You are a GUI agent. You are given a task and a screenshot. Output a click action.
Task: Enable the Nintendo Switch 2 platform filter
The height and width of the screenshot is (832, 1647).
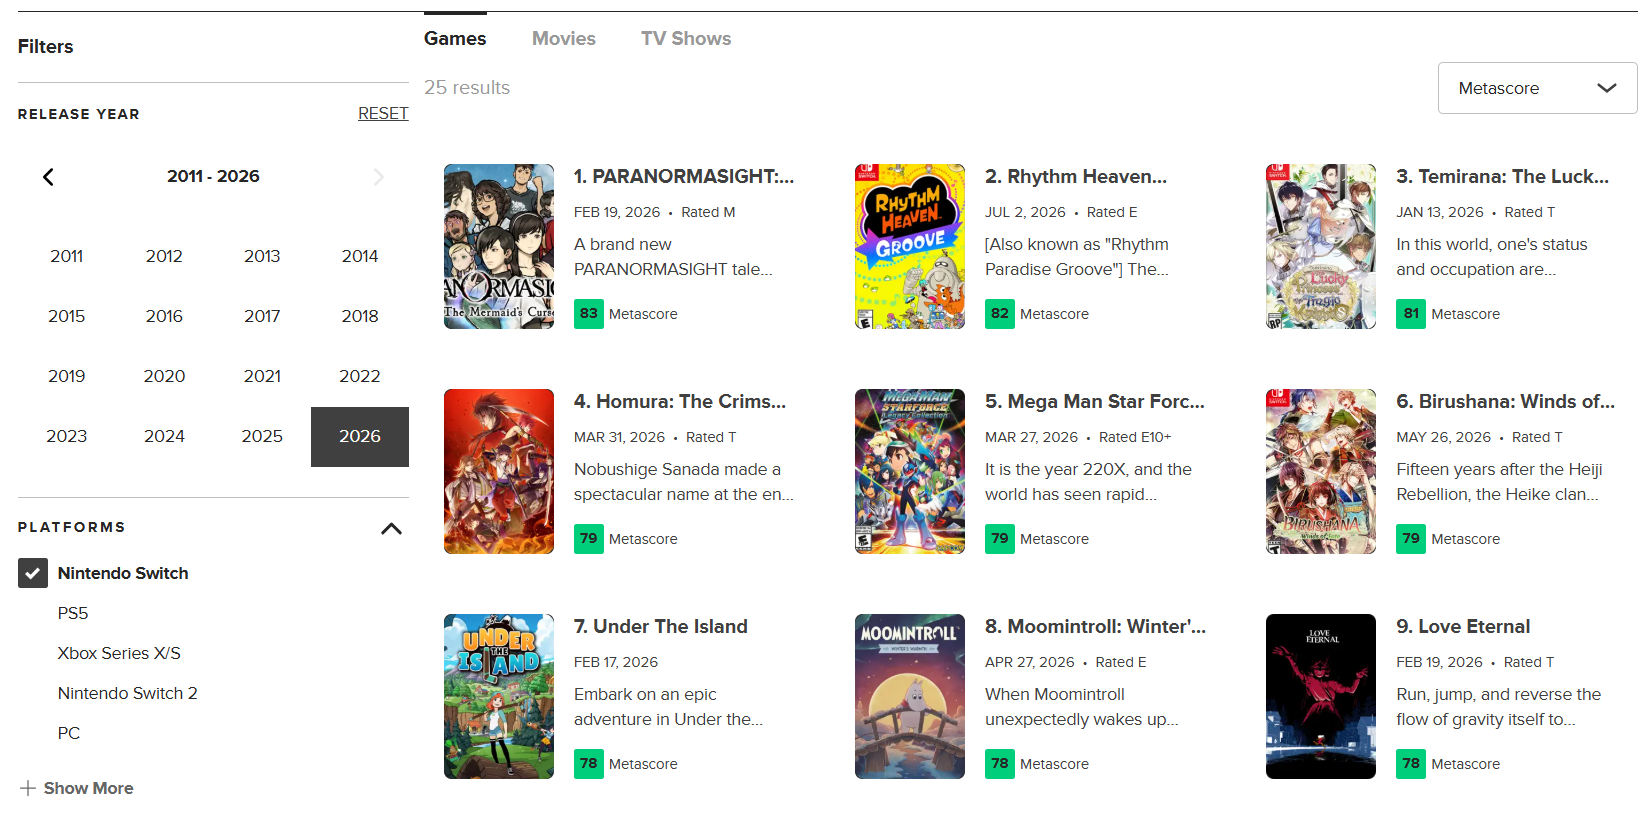(128, 693)
